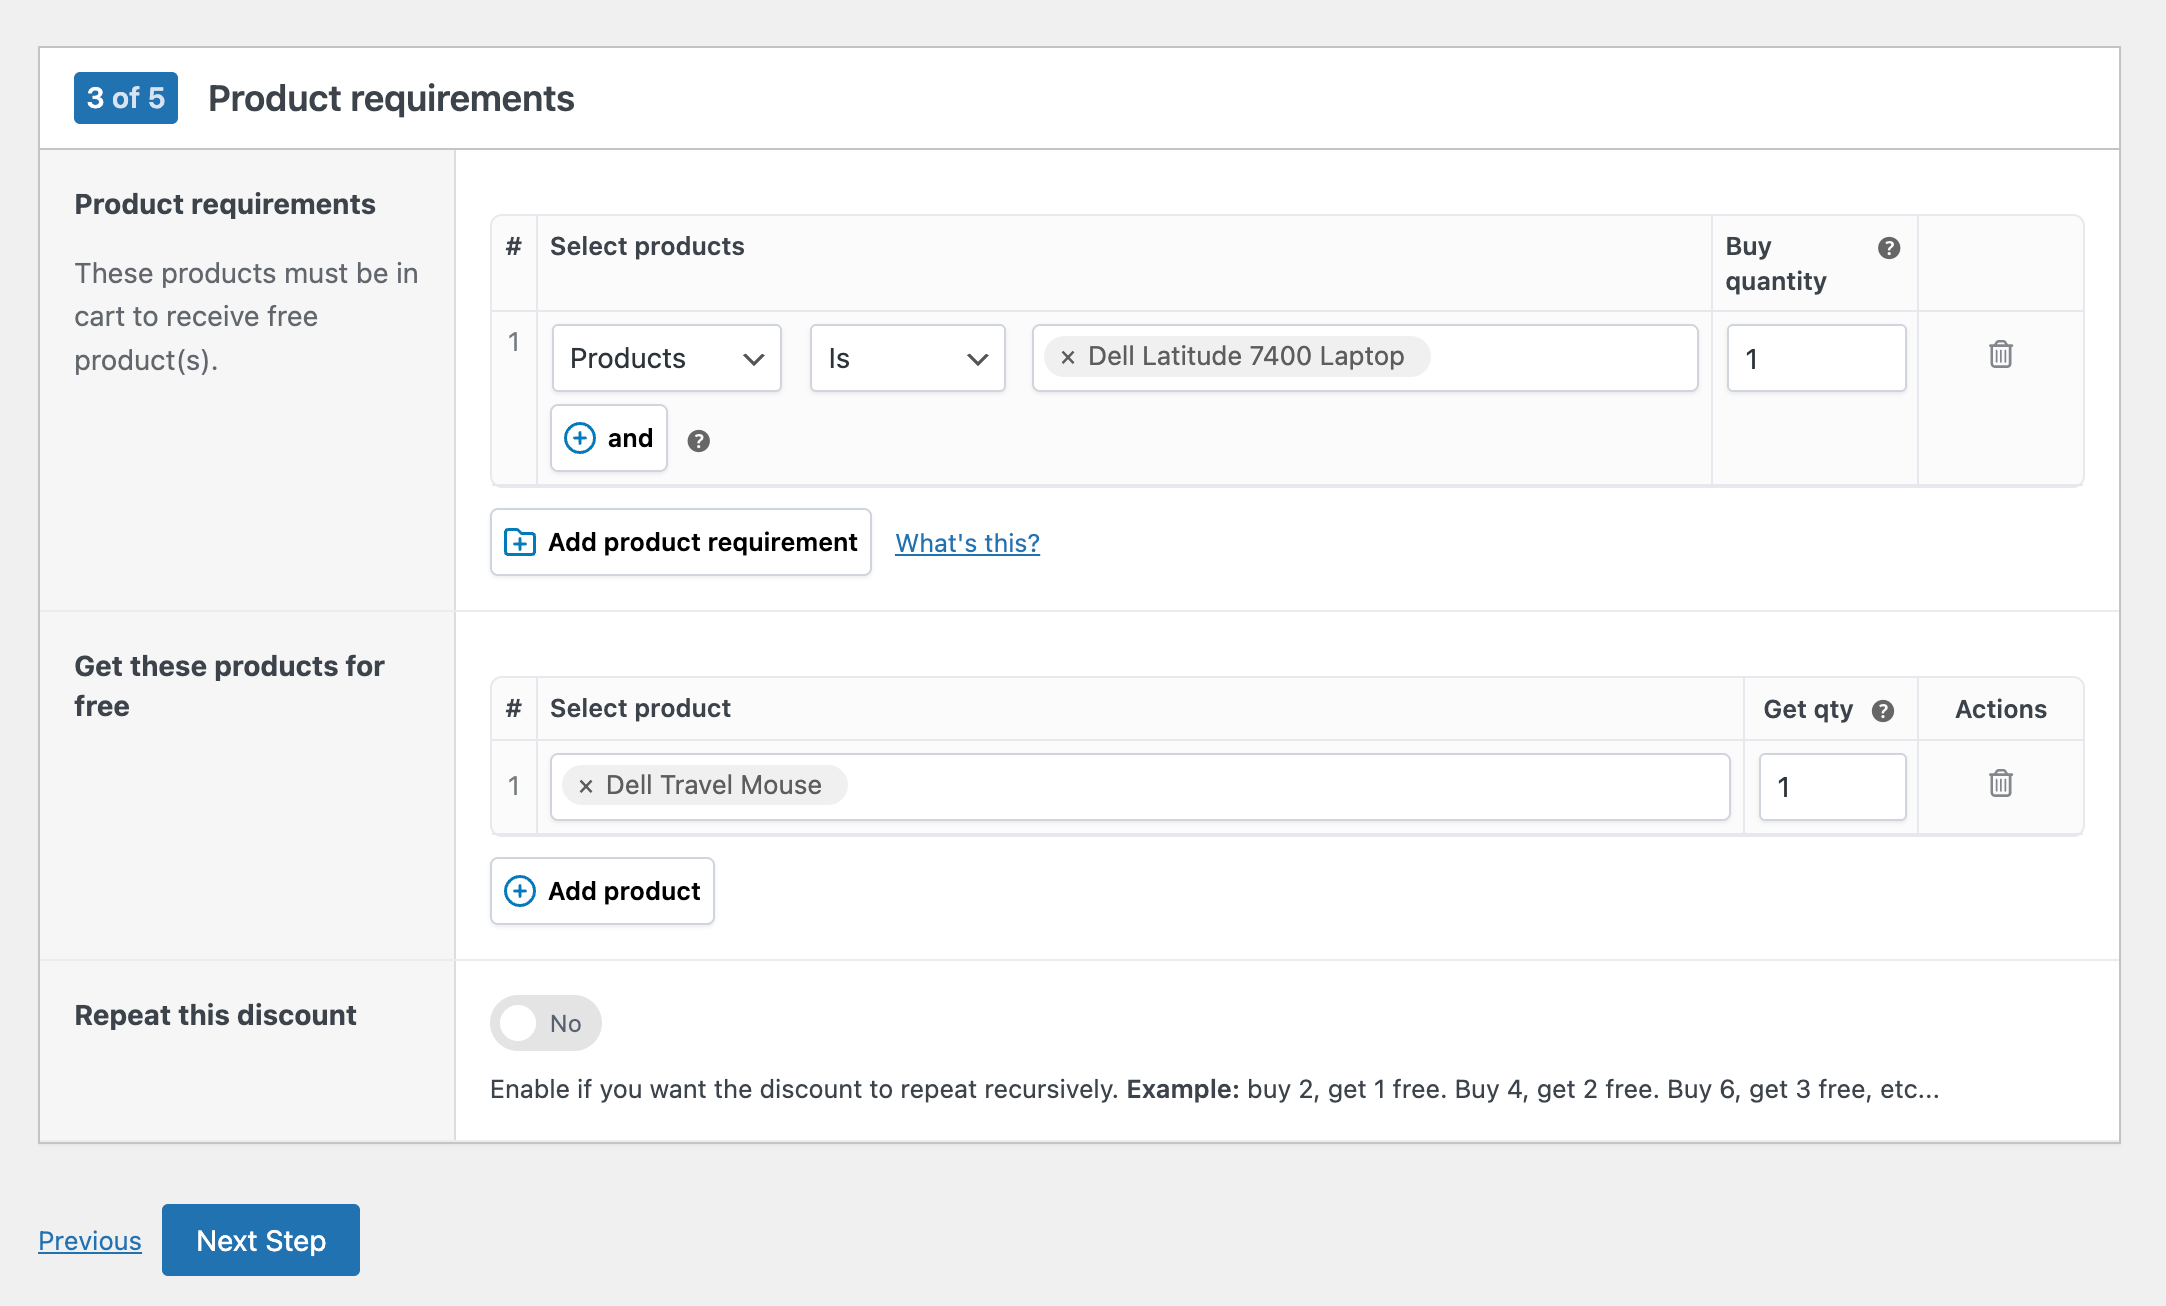Focus the Get qty input field
This screenshot has height=1306, width=2166.
click(x=1832, y=787)
